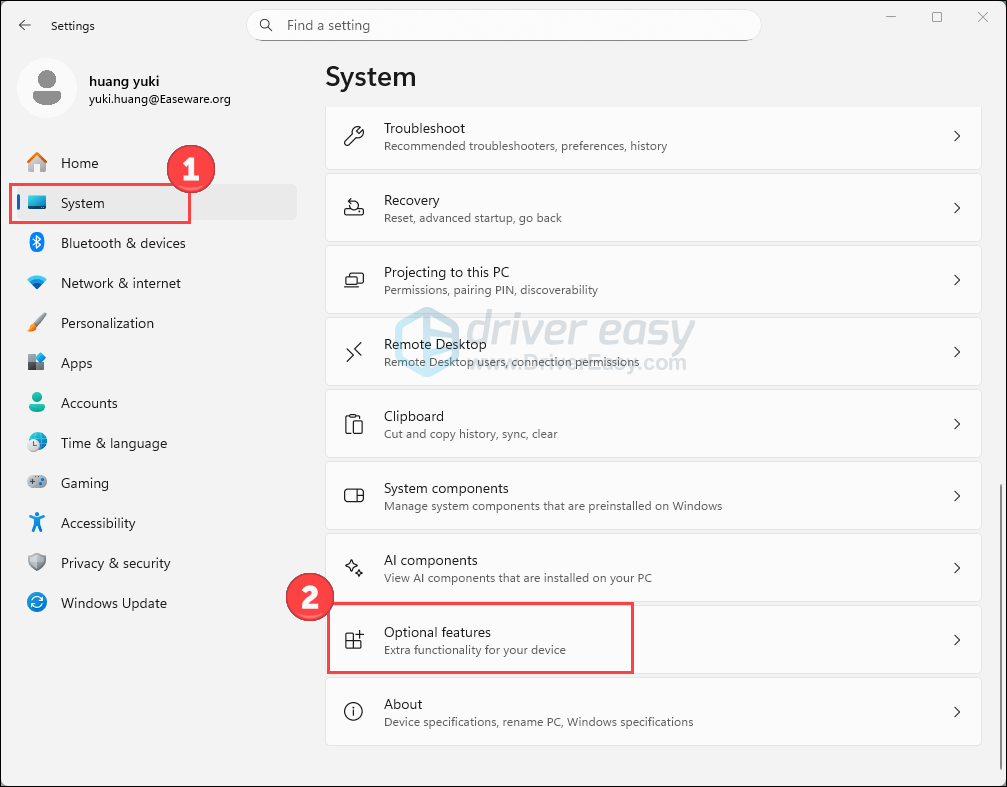The image size is (1007, 787).
Task: Click the Bluetooth icon in sidebar
Action: (37, 243)
